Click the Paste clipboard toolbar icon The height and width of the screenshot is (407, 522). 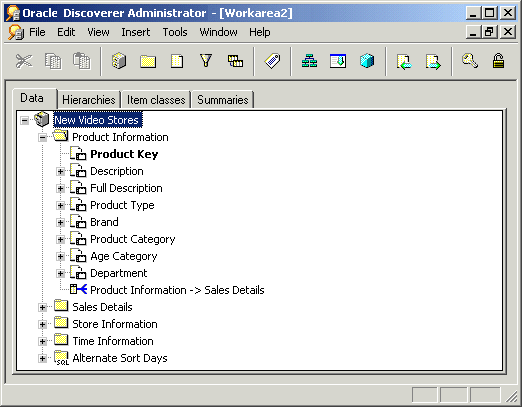tap(82, 61)
